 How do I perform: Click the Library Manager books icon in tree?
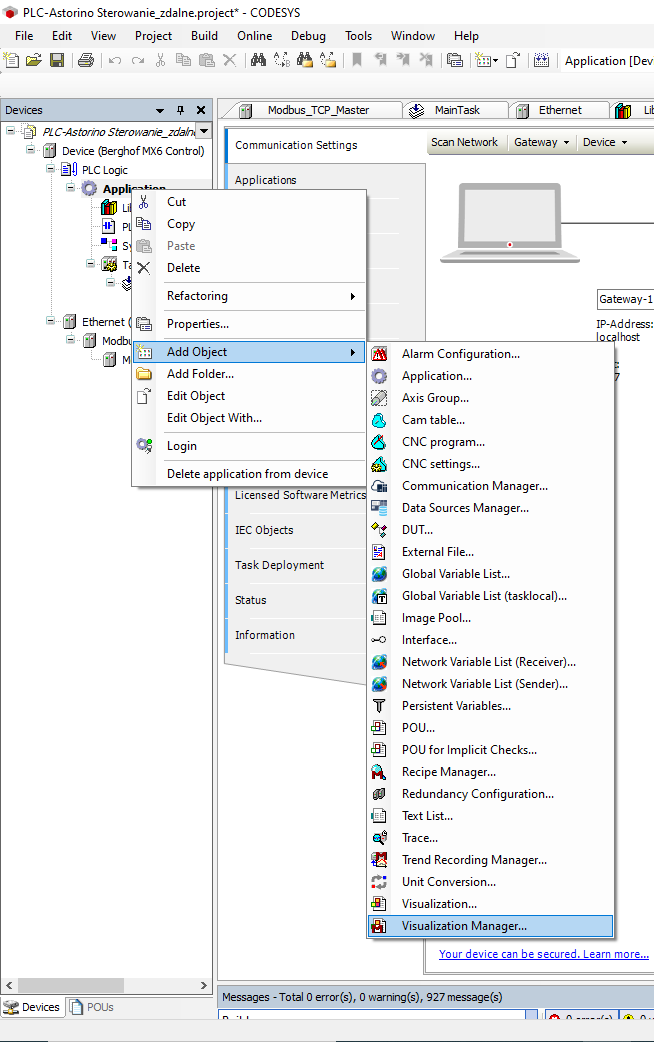(109, 207)
